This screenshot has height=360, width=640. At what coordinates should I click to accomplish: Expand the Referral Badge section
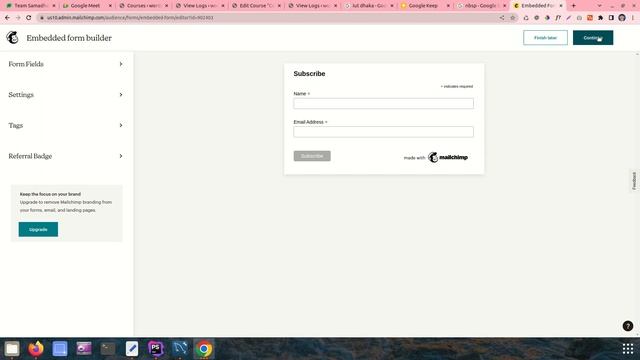coord(66,156)
